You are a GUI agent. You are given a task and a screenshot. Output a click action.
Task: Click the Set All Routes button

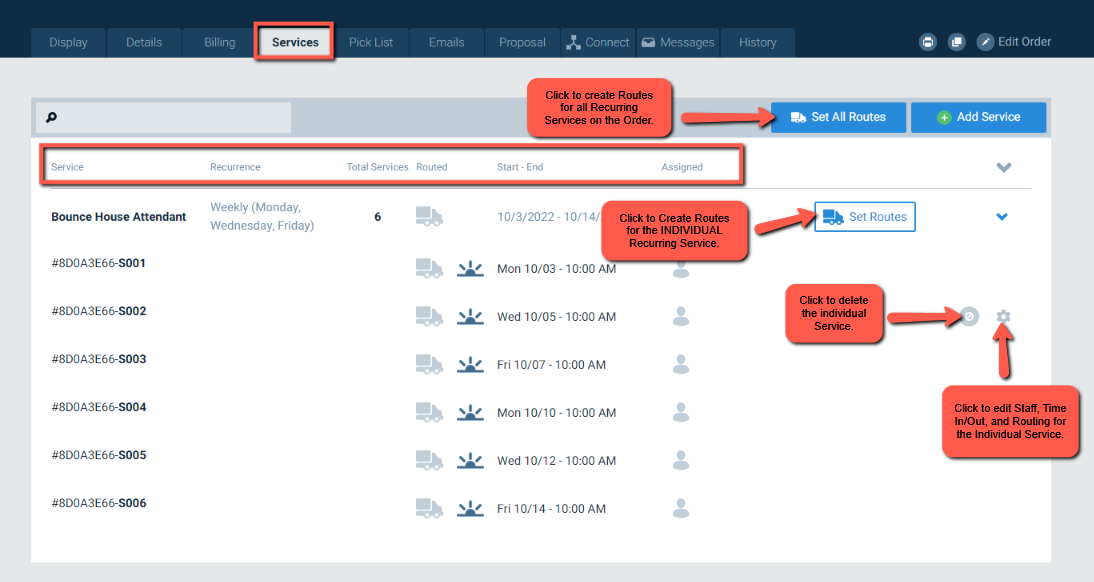(x=838, y=117)
